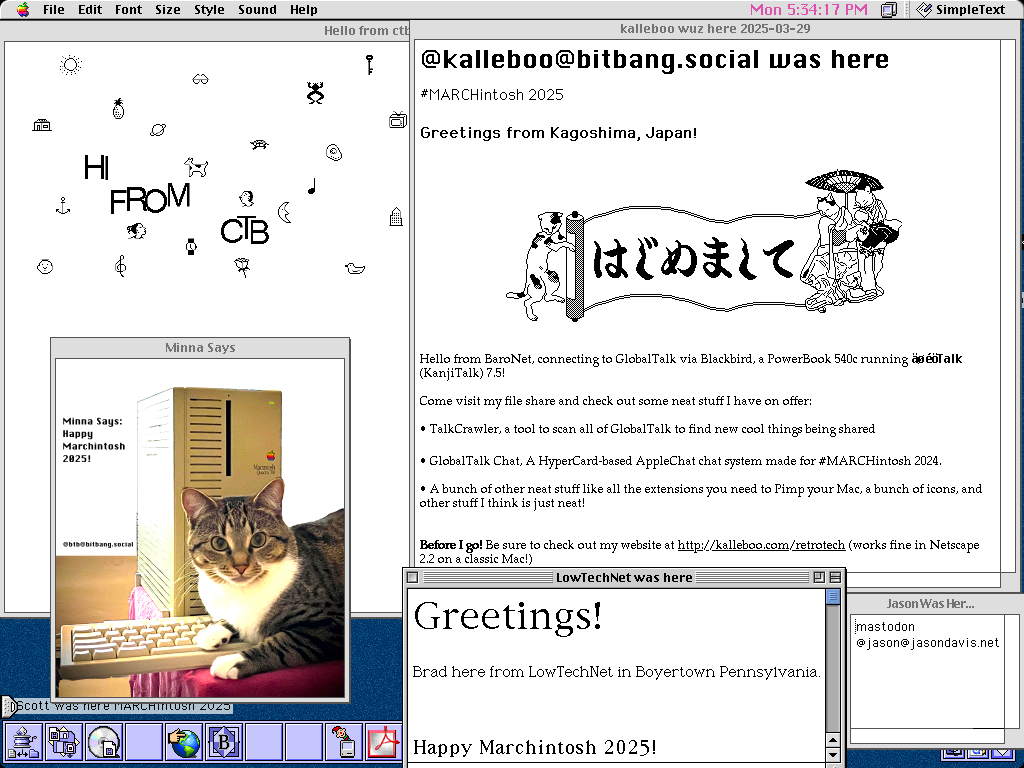This screenshot has width=1024, height=768.
Task: Click the disk copy launcher icon
Action: click(64, 742)
